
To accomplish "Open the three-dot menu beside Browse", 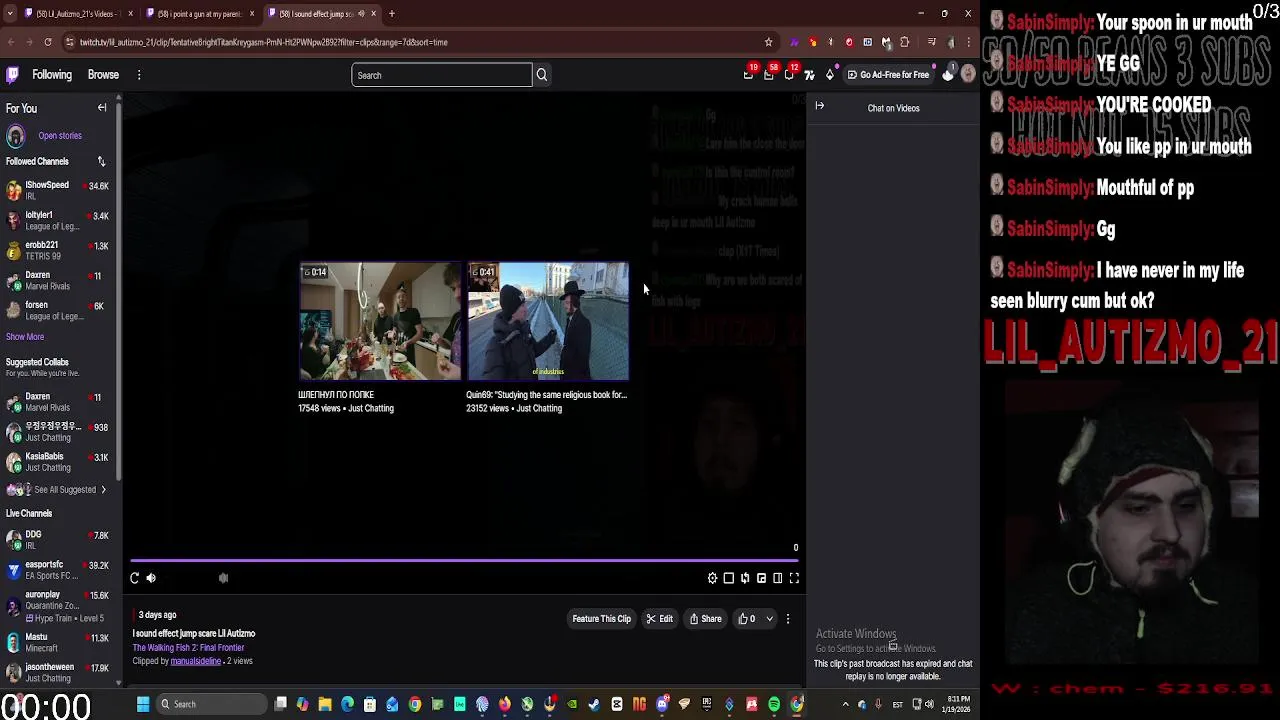I will click(x=139, y=75).
